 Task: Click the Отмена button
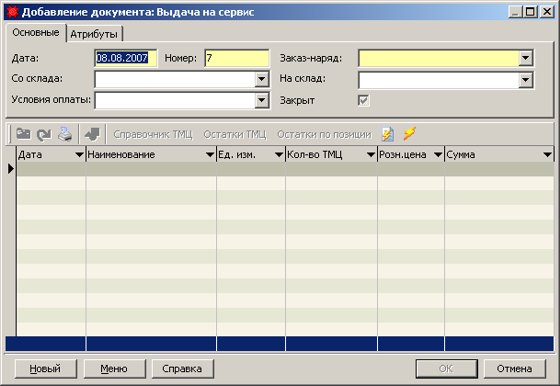tap(514, 369)
